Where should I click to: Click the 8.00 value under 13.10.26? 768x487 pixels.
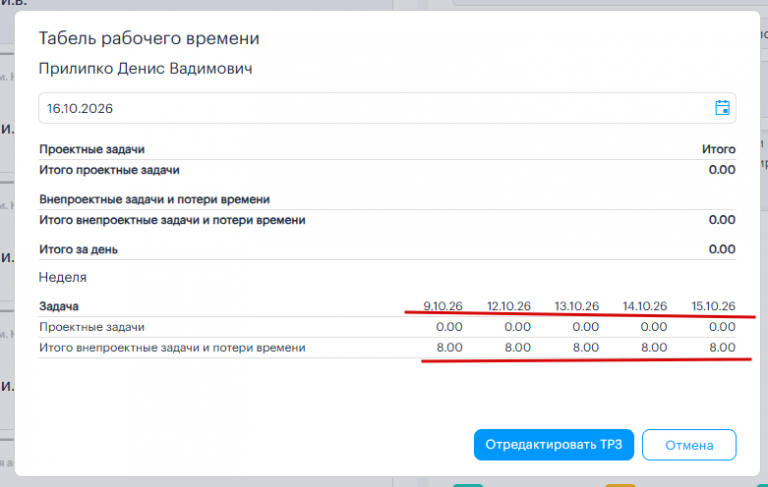coord(585,347)
